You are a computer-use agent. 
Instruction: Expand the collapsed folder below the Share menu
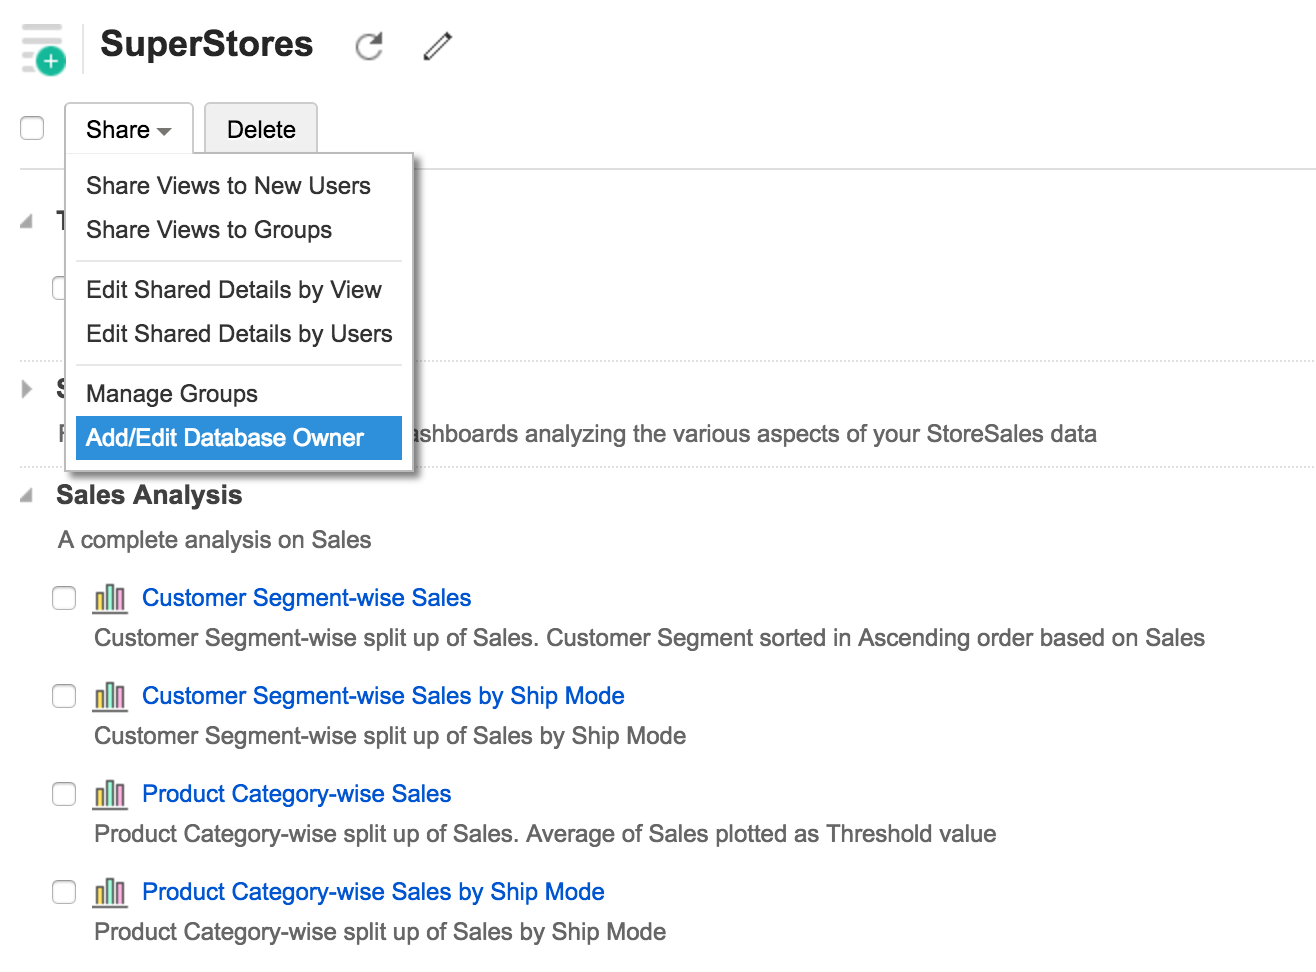(27, 389)
